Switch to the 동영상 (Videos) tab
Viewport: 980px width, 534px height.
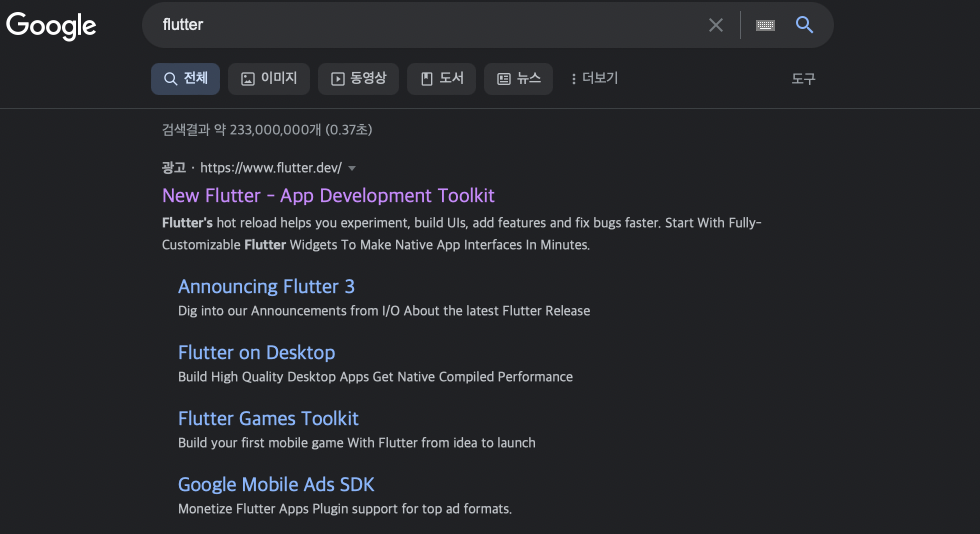[x=358, y=79]
